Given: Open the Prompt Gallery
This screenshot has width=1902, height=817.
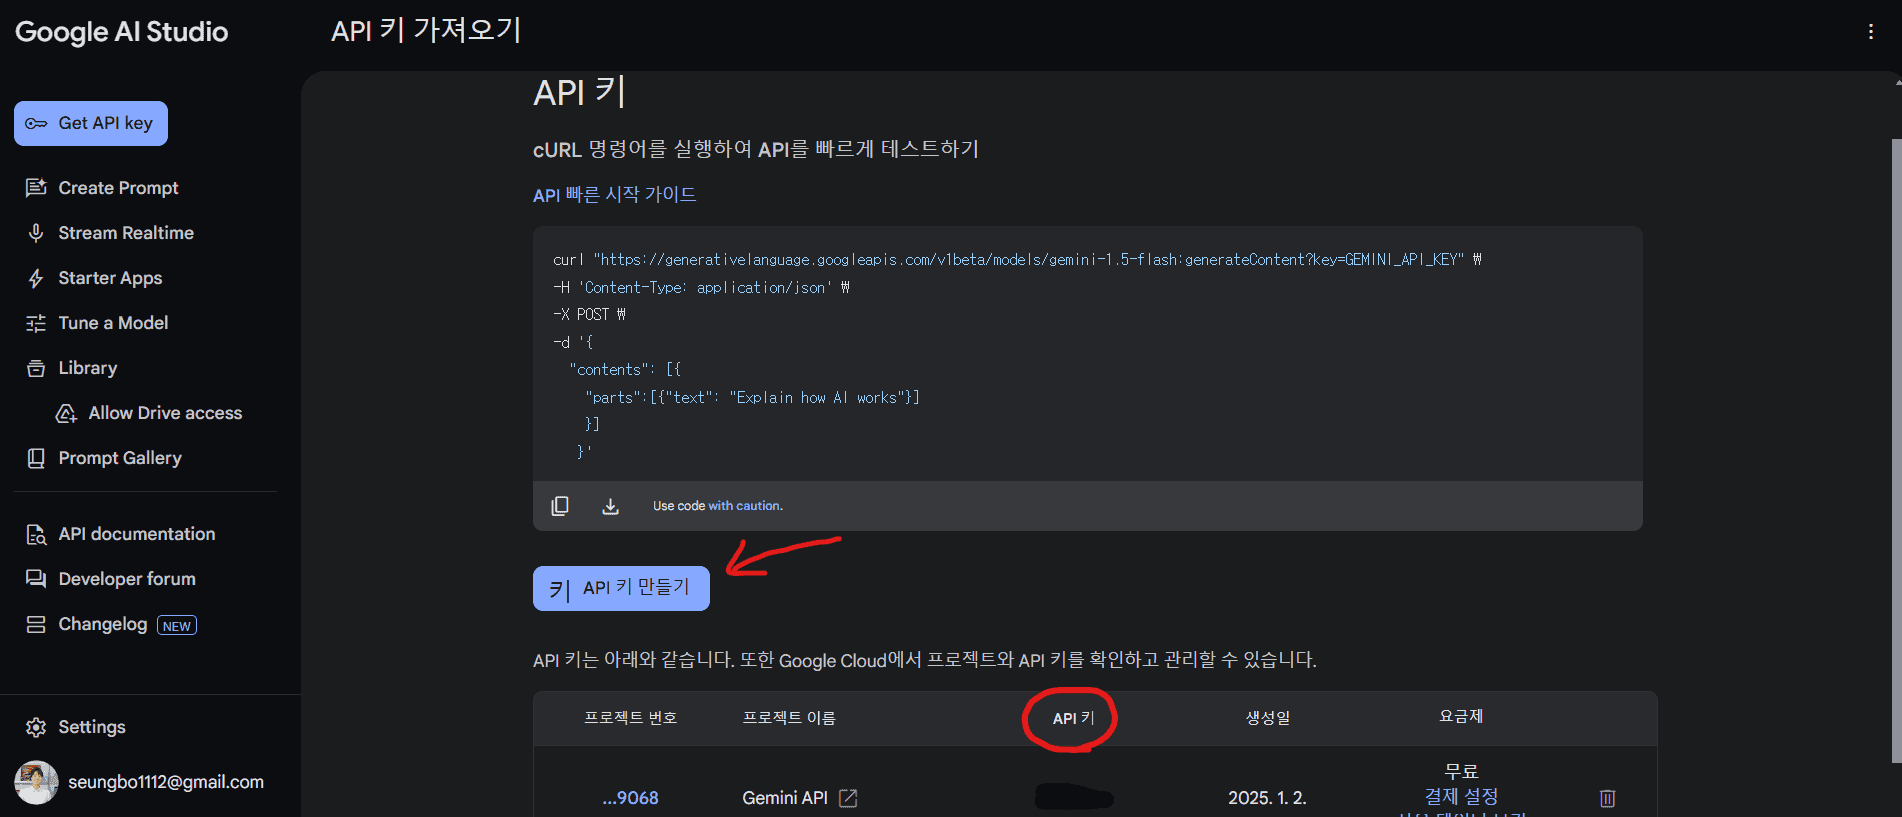Looking at the screenshot, I should coord(120,458).
